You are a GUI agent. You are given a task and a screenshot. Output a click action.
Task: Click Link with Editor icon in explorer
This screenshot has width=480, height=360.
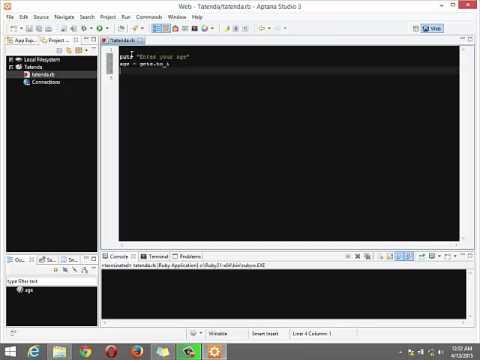69,50
